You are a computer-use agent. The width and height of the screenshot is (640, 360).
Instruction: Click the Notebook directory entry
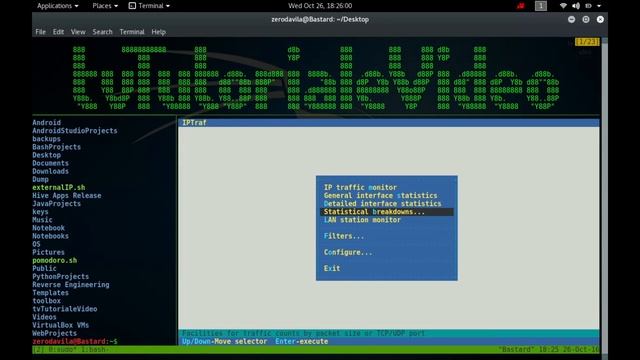[x=49, y=228]
